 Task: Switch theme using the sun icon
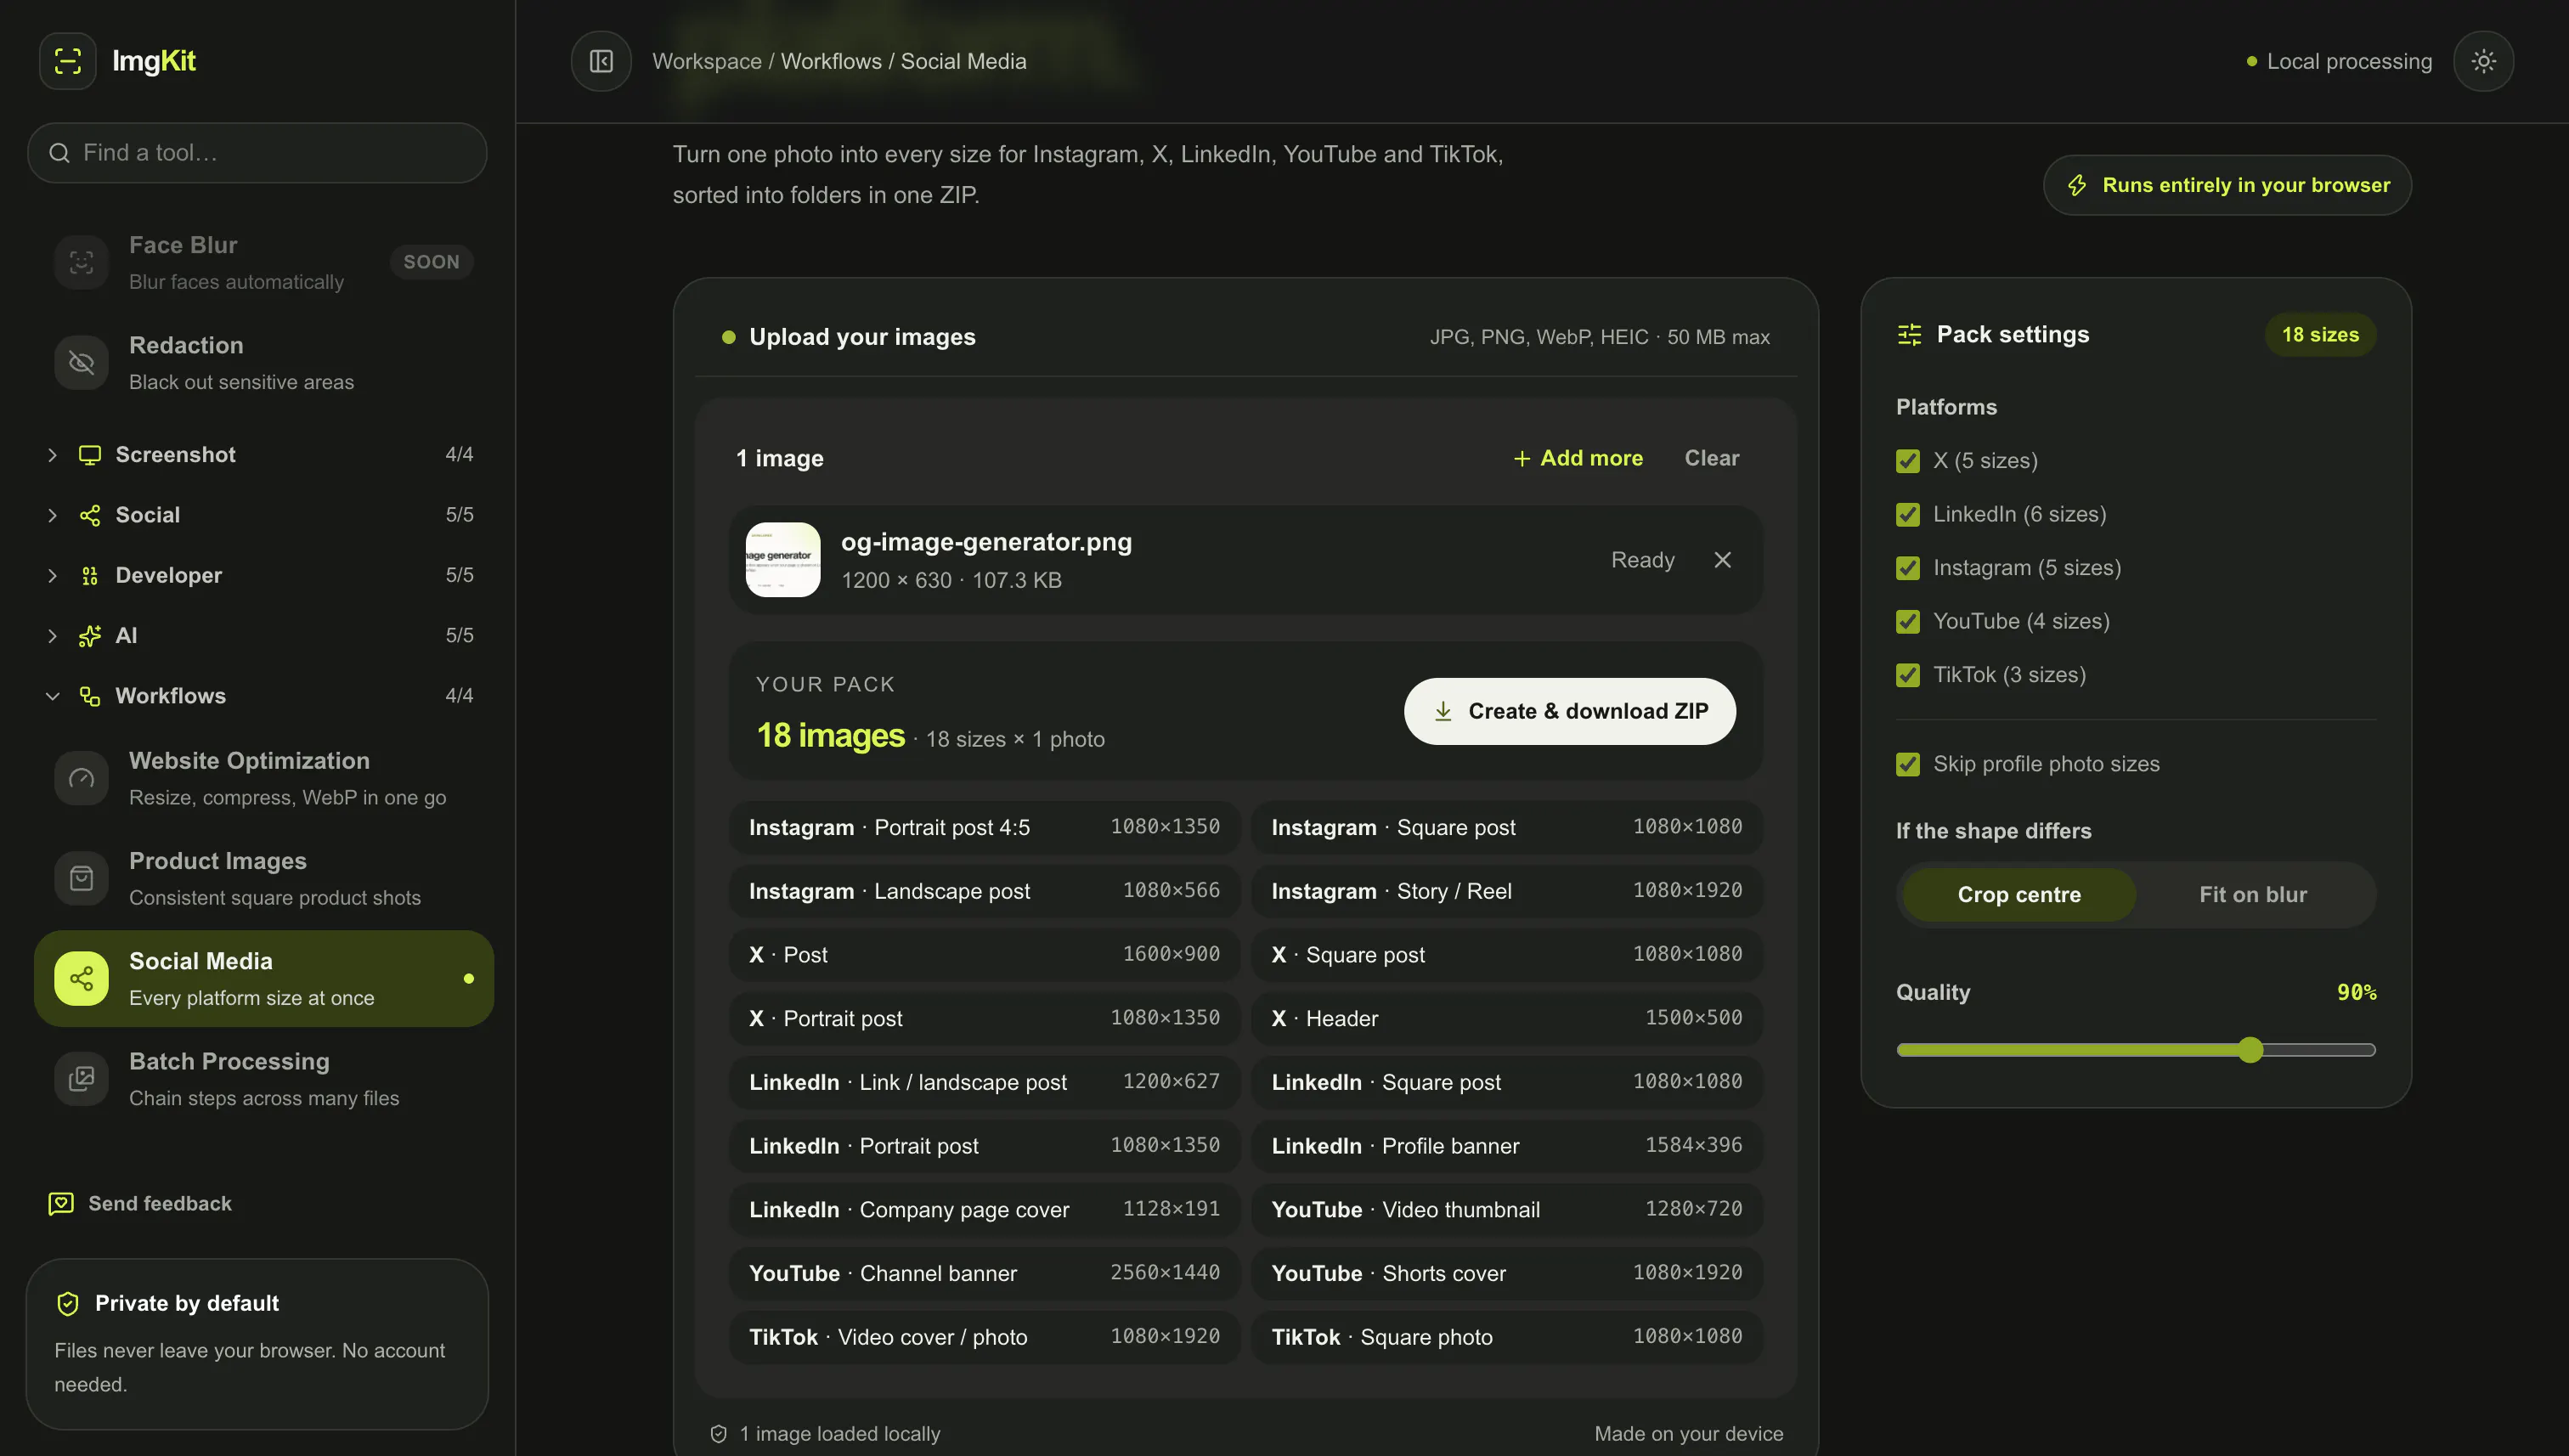(x=2483, y=61)
